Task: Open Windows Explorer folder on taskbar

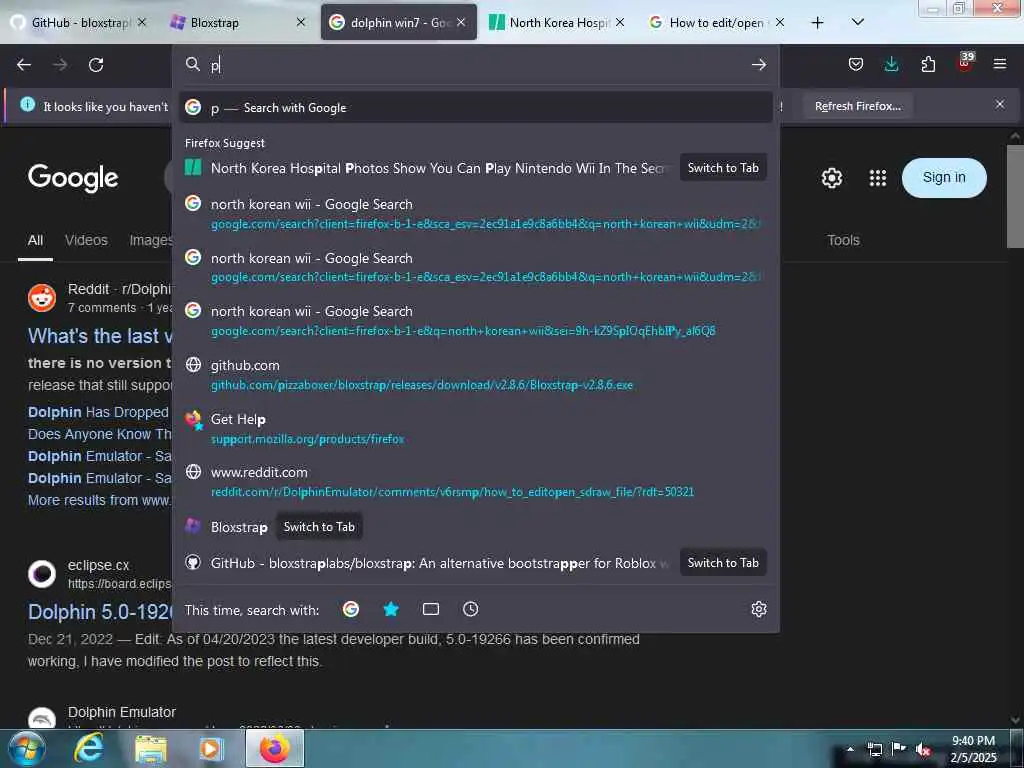Action: 151,749
